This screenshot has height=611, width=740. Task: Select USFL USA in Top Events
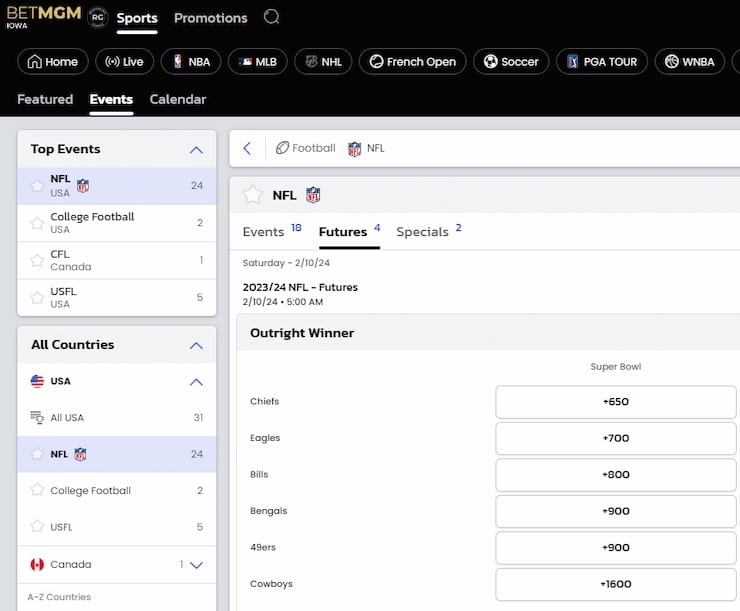(x=117, y=297)
